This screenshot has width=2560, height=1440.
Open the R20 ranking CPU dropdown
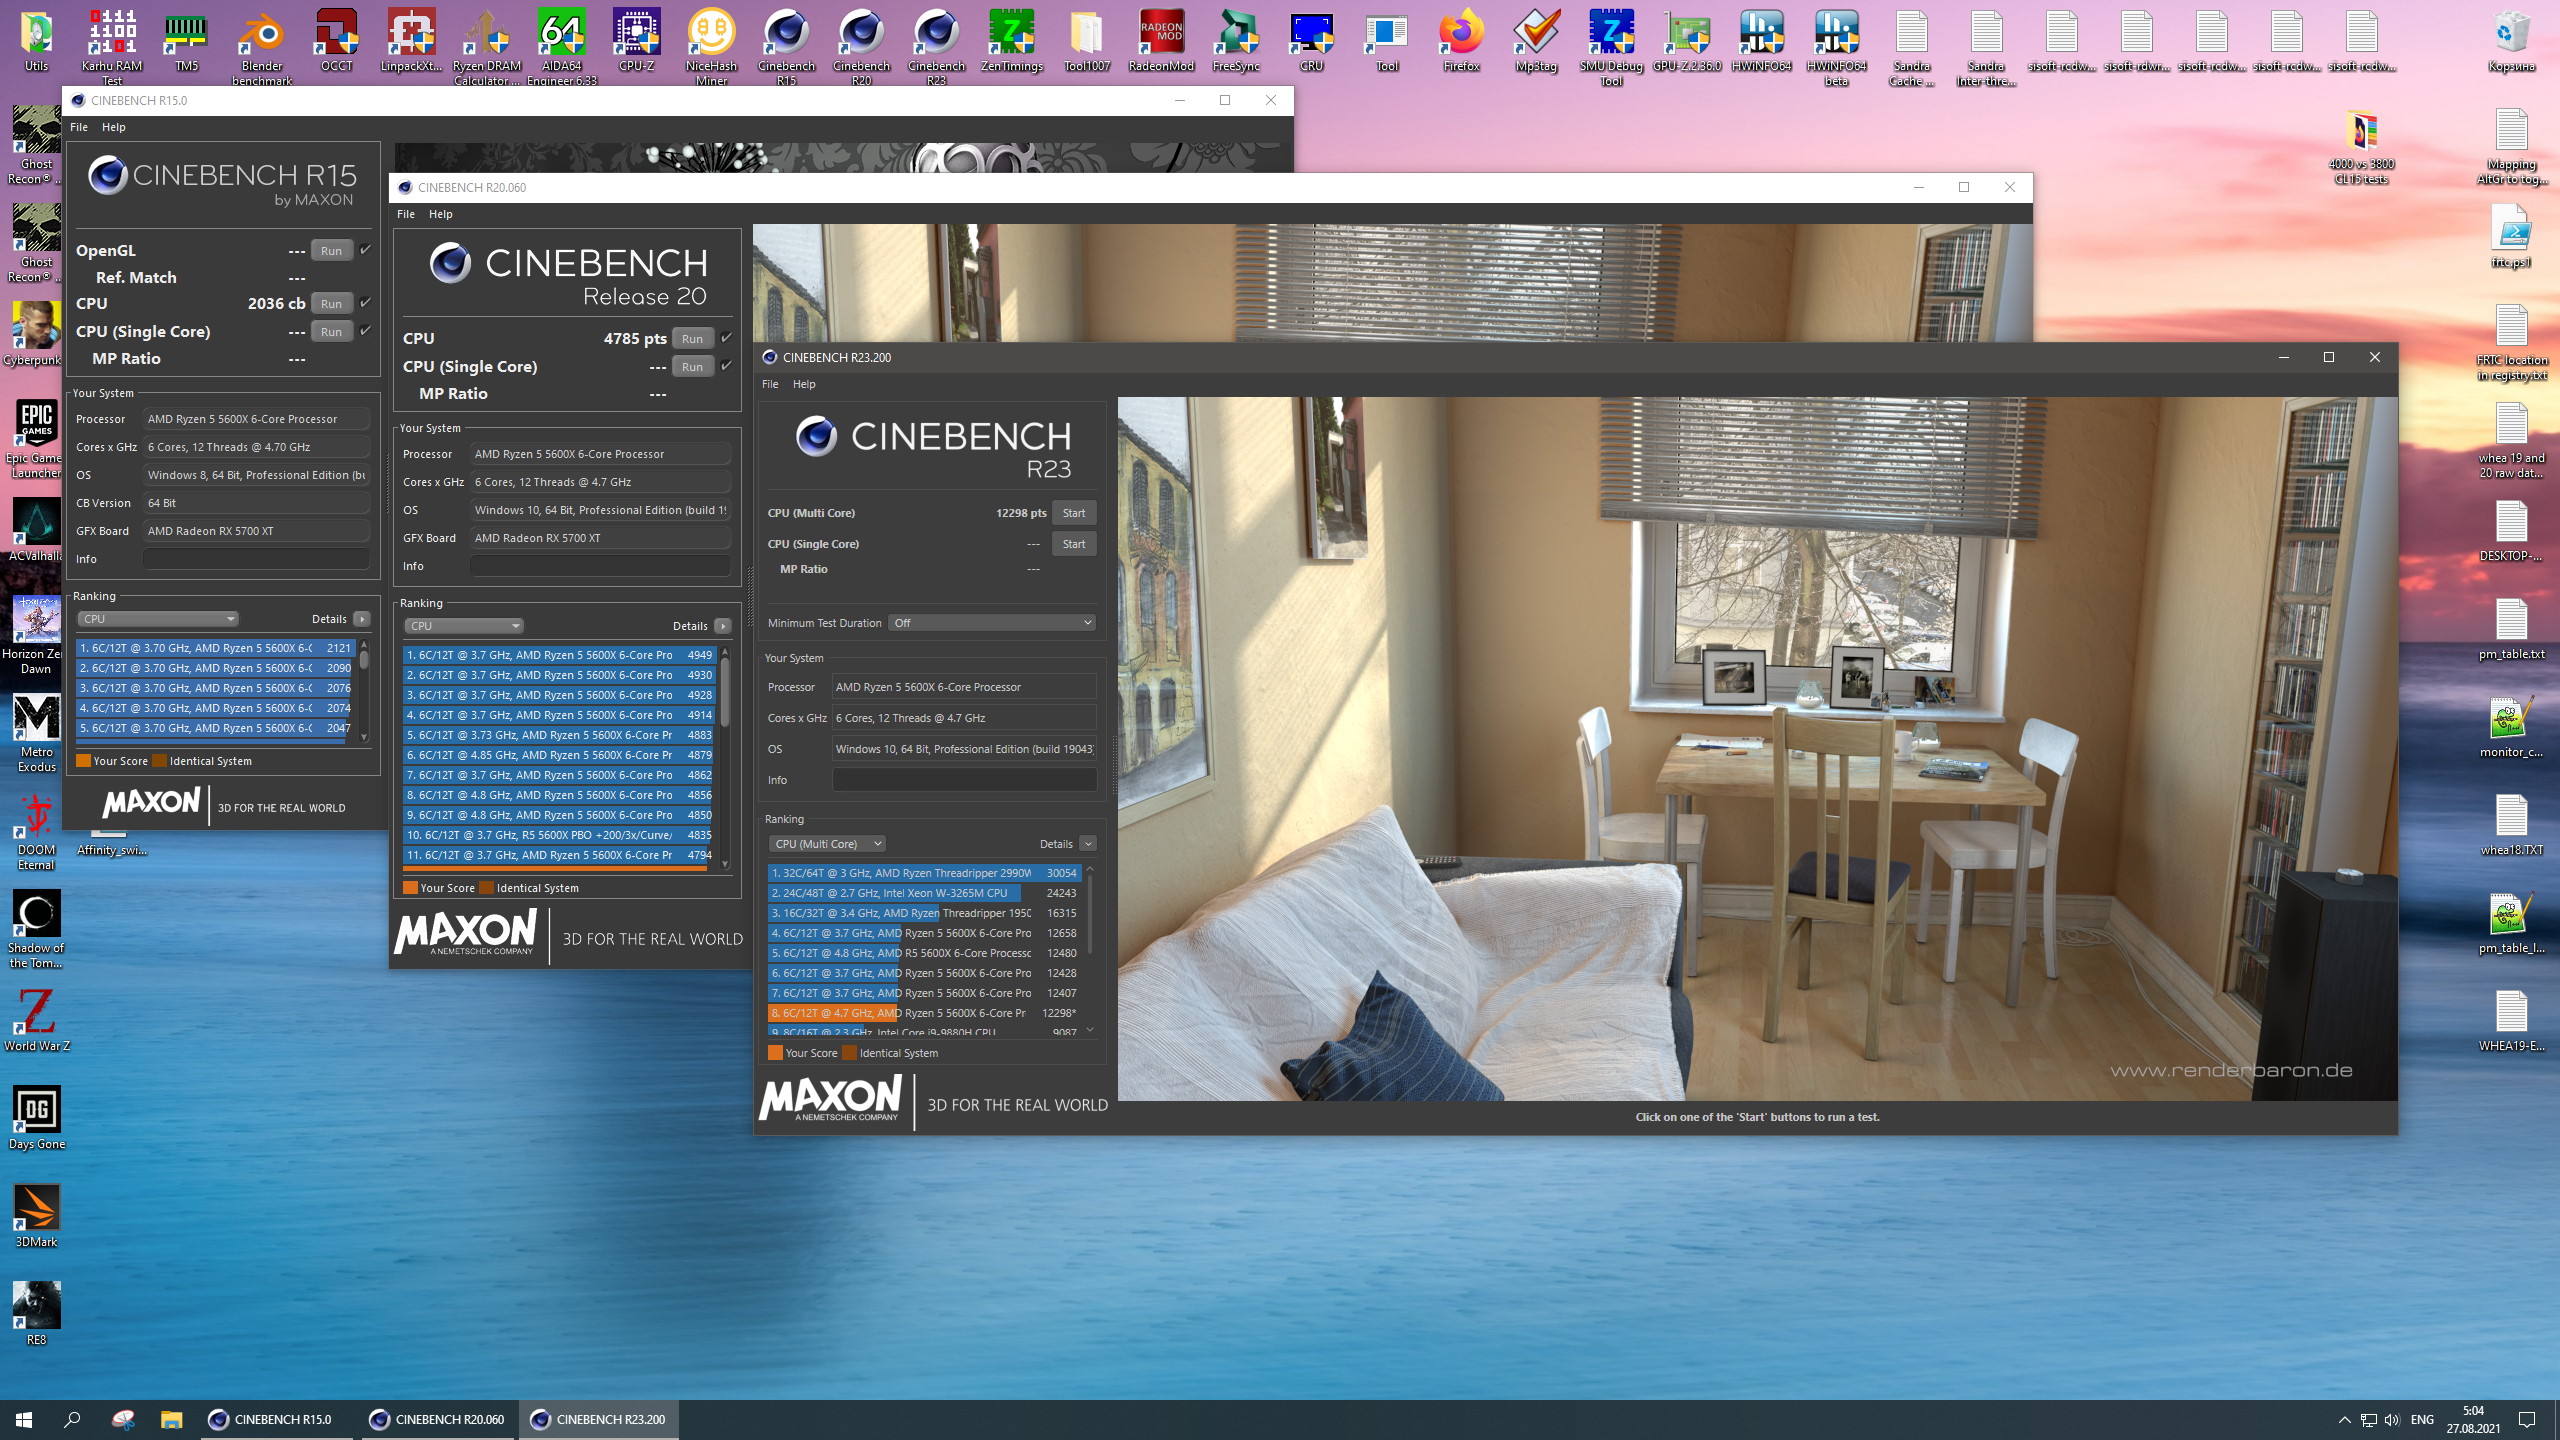pos(463,626)
